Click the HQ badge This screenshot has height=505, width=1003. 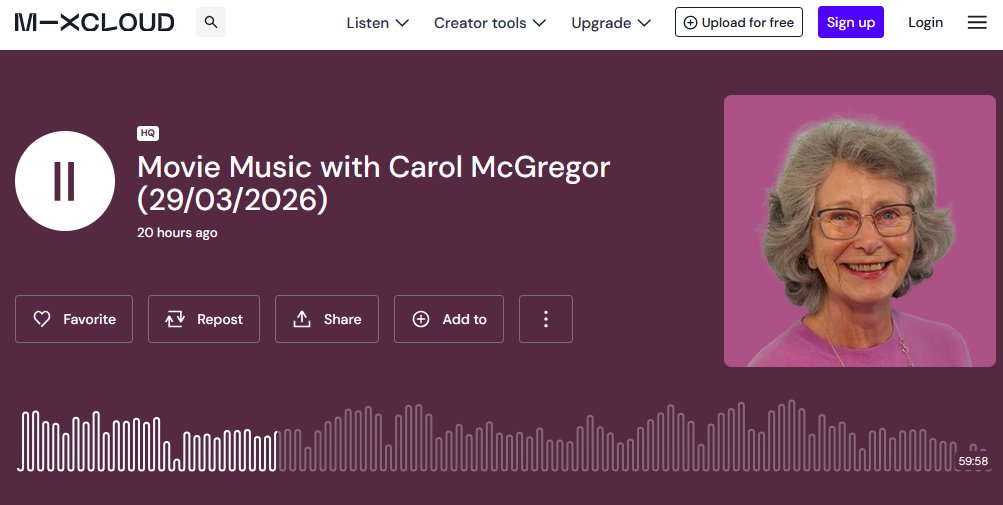(148, 133)
